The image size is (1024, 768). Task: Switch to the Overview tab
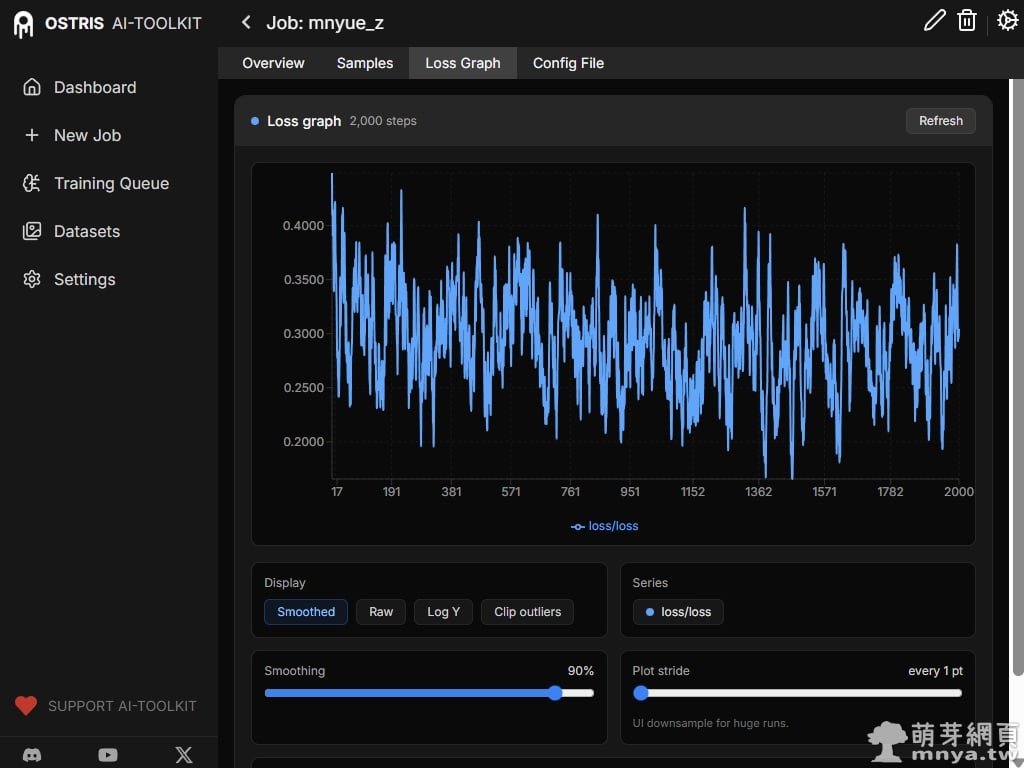[x=273, y=63]
